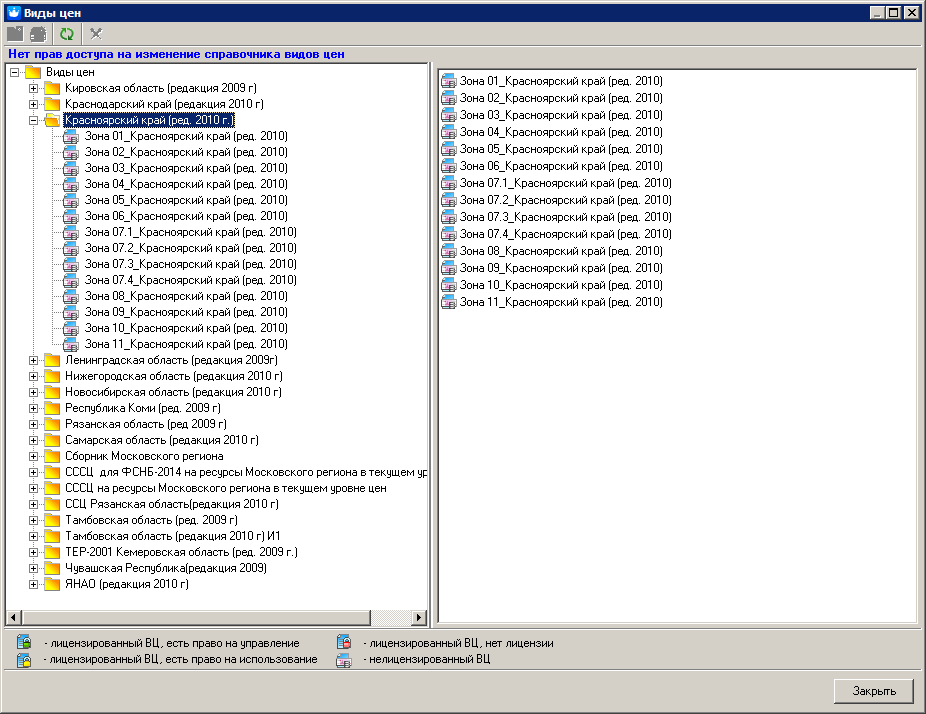Select Рязанская область (ред 2009 г) folder
The image size is (926, 714).
(146, 424)
